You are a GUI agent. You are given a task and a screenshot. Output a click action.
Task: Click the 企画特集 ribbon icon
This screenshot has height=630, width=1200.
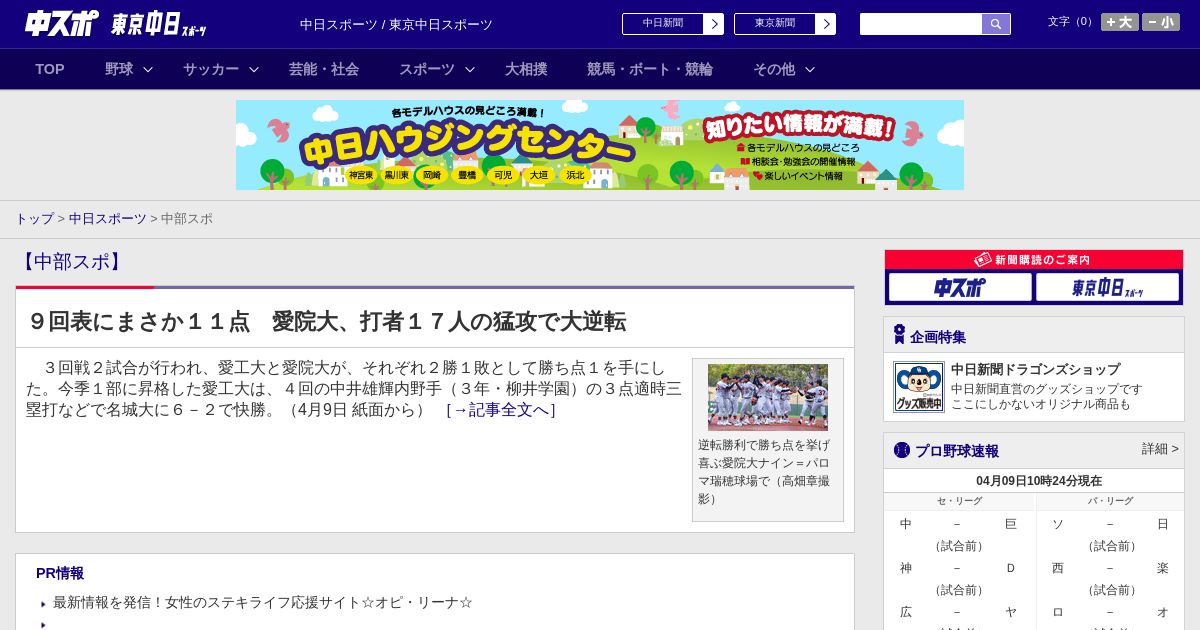899,334
